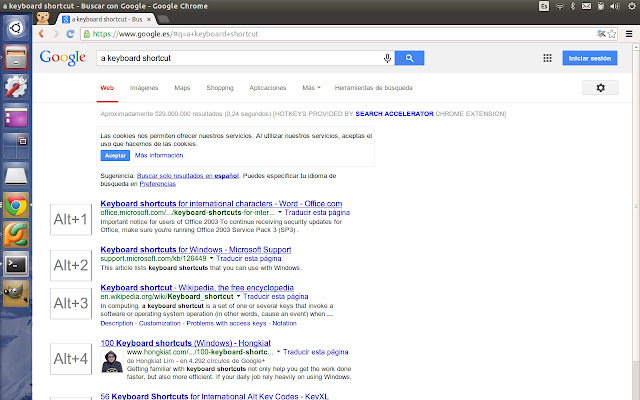
Task: Click the icon left of bookmark star
Action: (601, 34)
